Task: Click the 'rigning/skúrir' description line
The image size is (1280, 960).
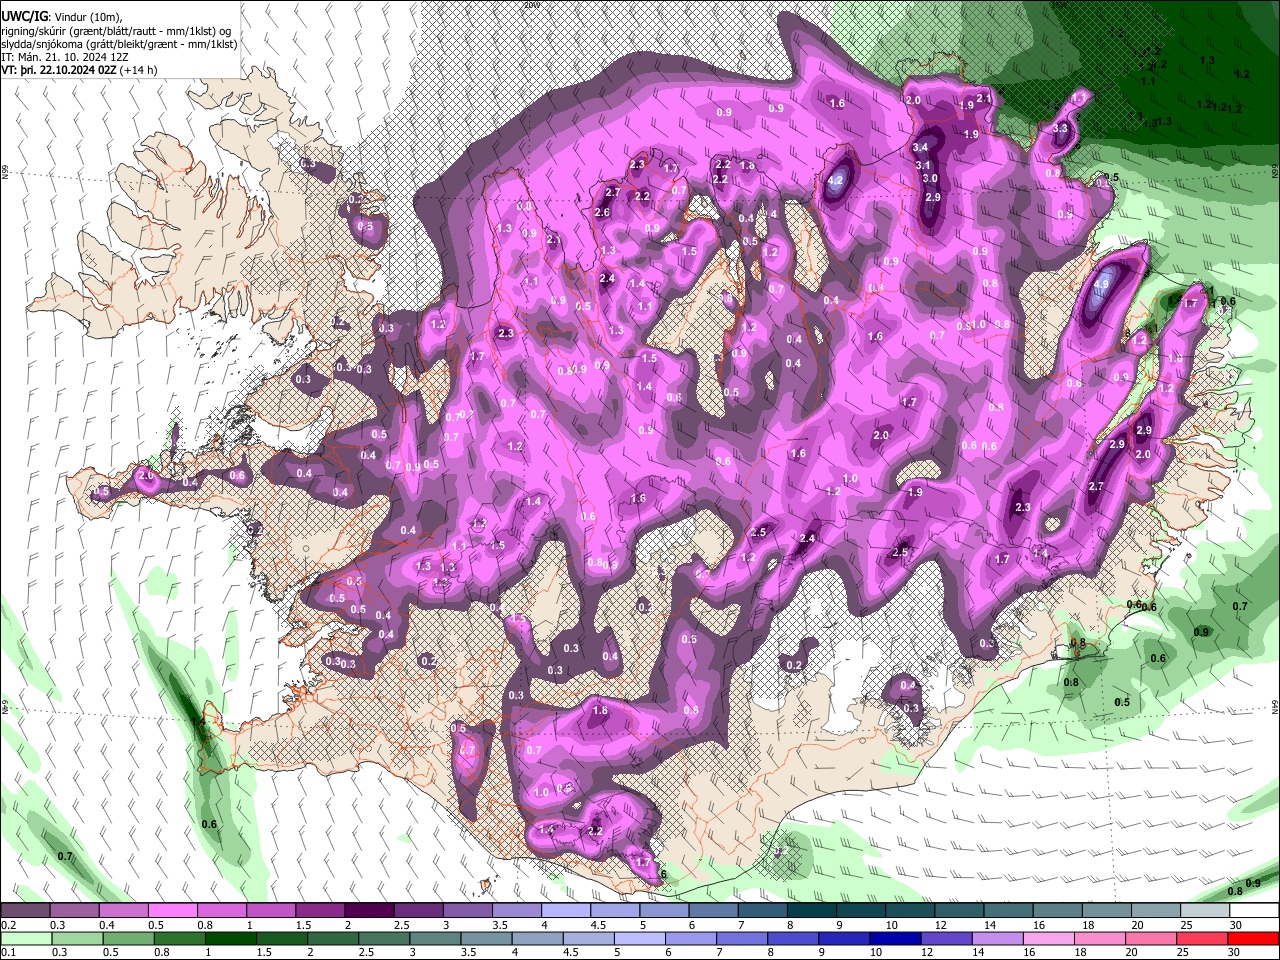Action: point(117,31)
